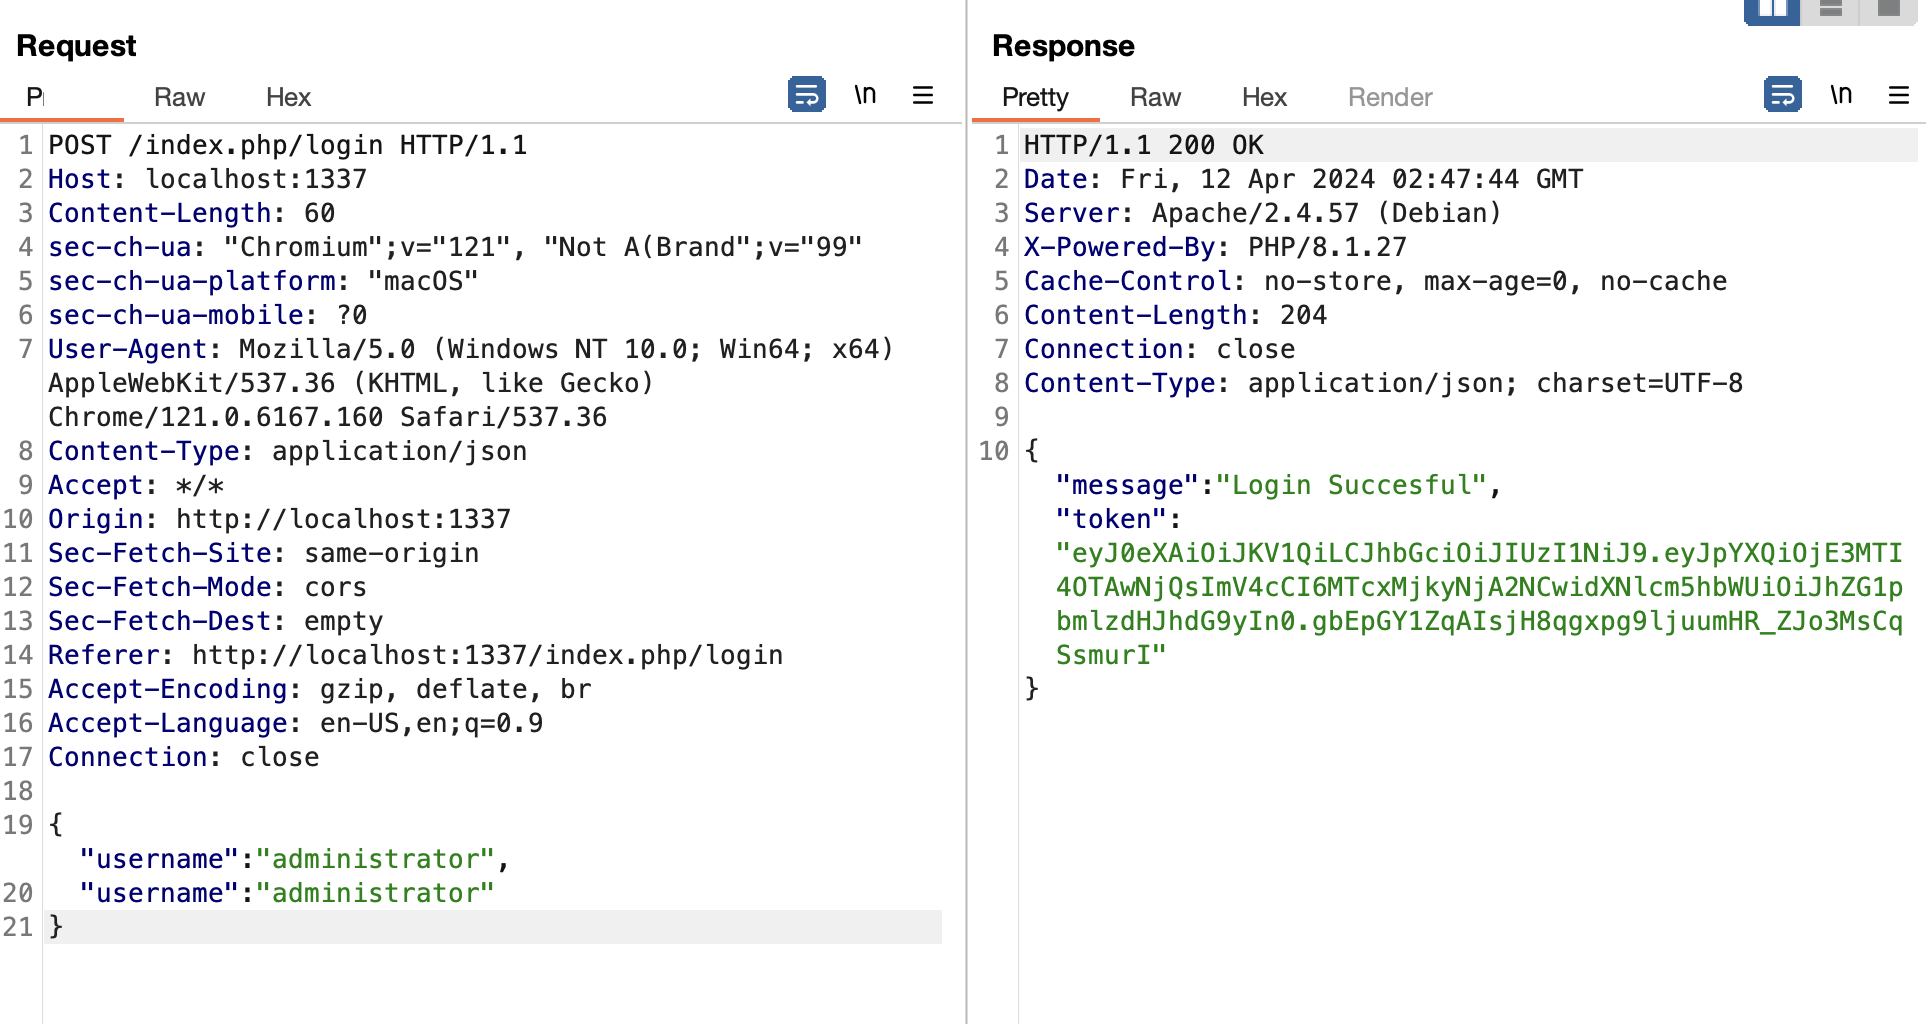
Task: Click the Content-Length: 60 request header
Action: pos(192,213)
